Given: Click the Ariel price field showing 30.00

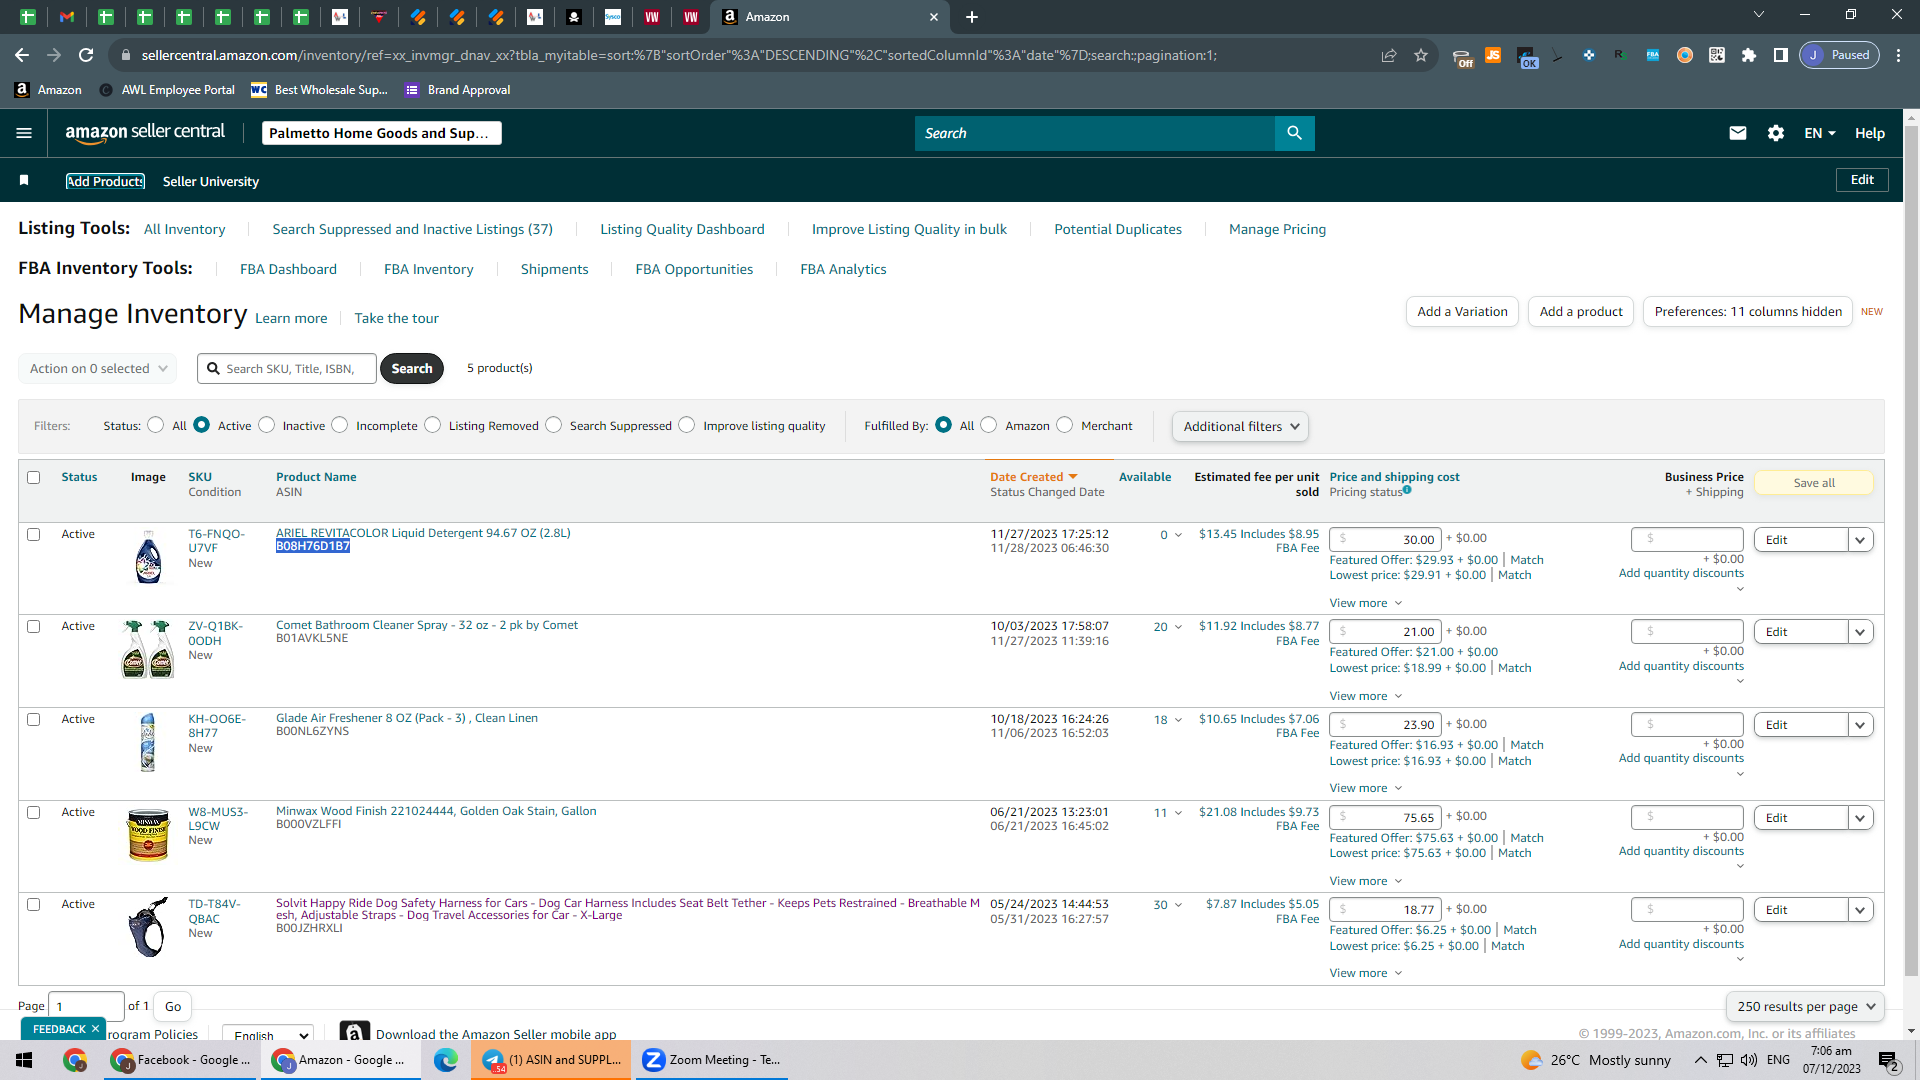Looking at the screenshot, I should [x=1385, y=539].
